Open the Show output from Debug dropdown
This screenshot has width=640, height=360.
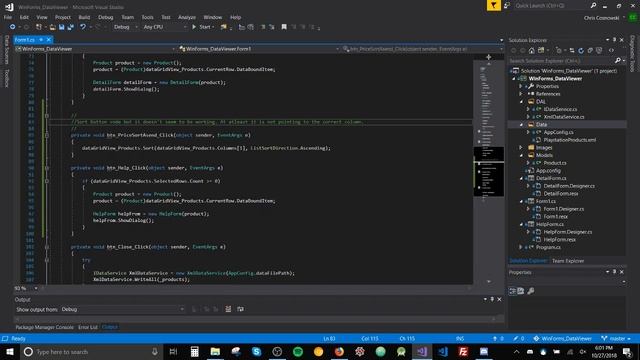coord(122,309)
